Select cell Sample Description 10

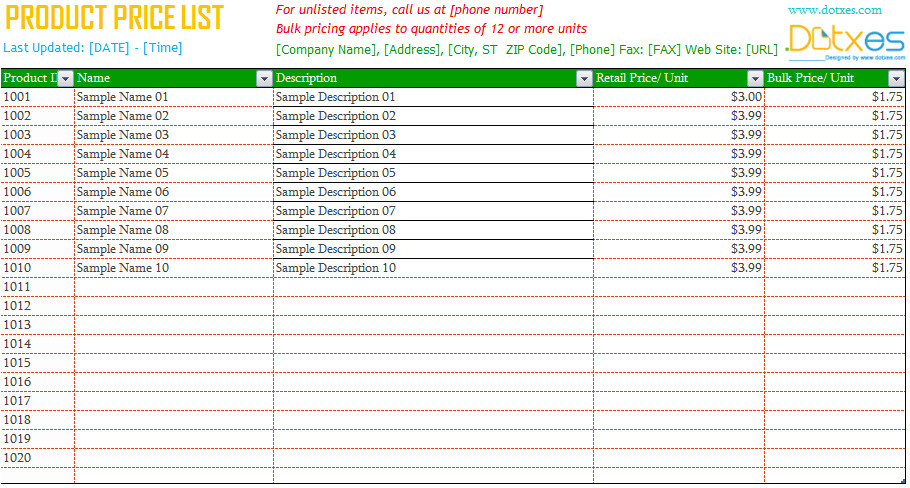pos(433,268)
